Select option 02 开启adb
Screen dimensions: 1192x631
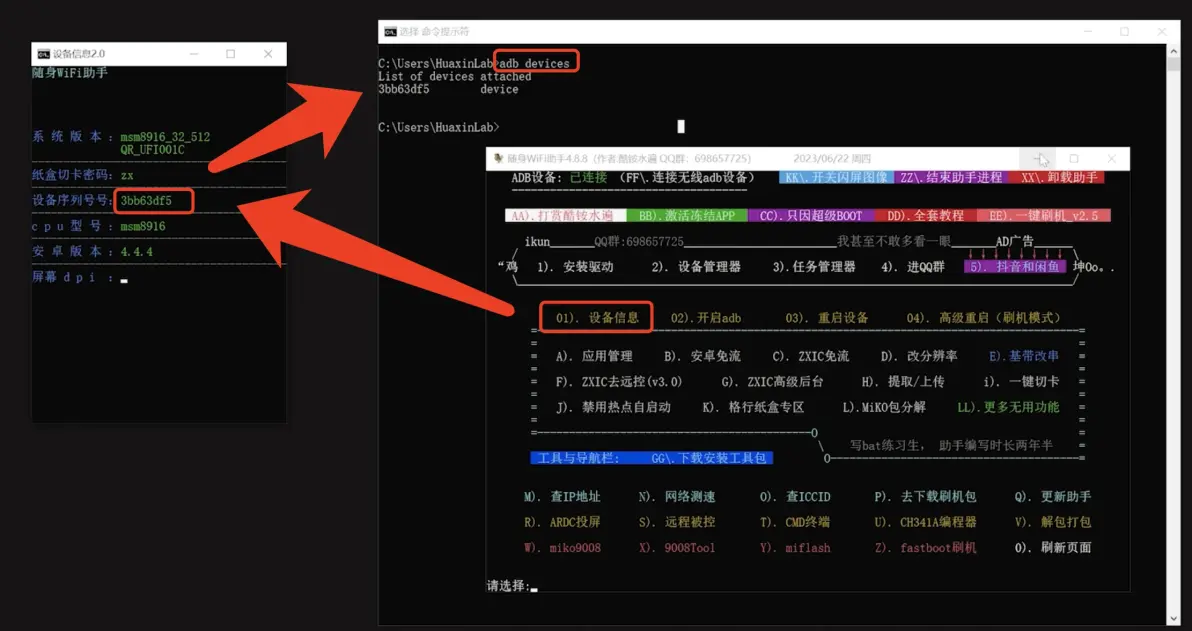click(x=705, y=318)
